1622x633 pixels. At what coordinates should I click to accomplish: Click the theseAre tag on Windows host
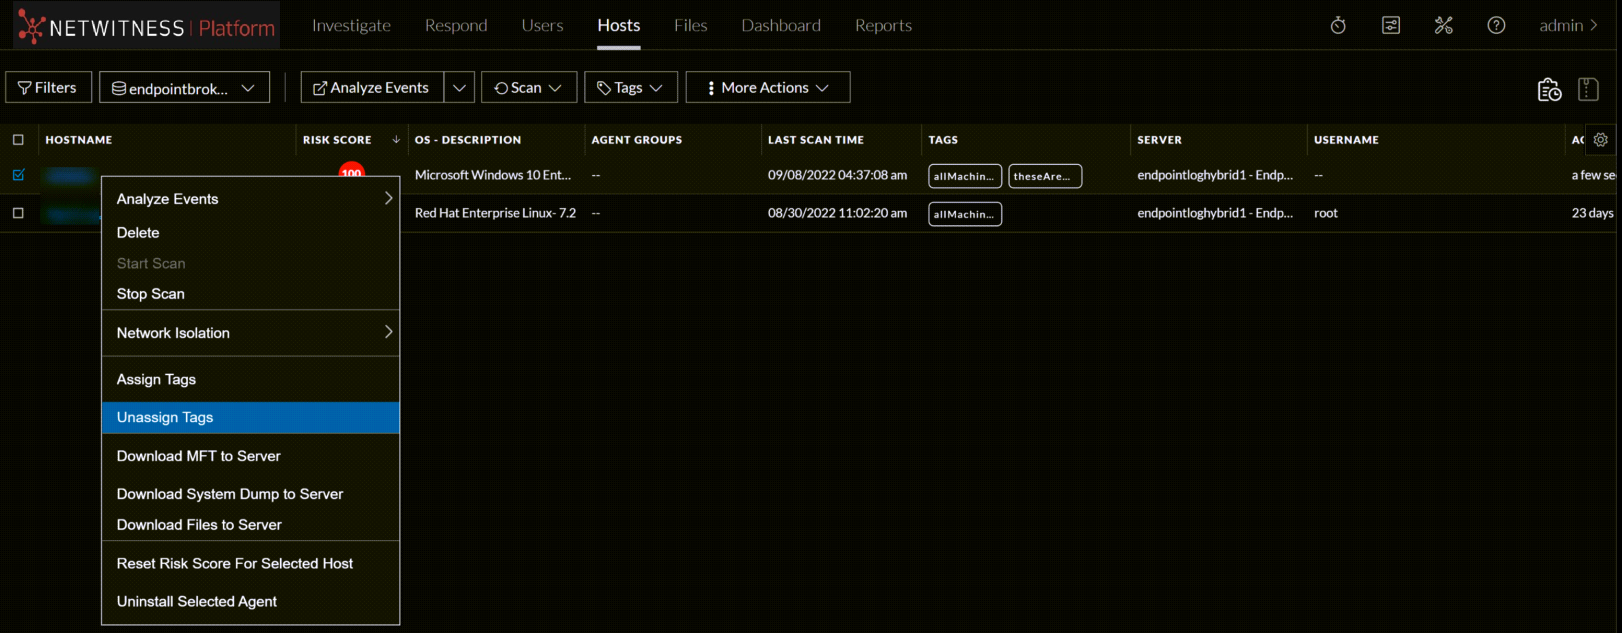click(x=1045, y=176)
